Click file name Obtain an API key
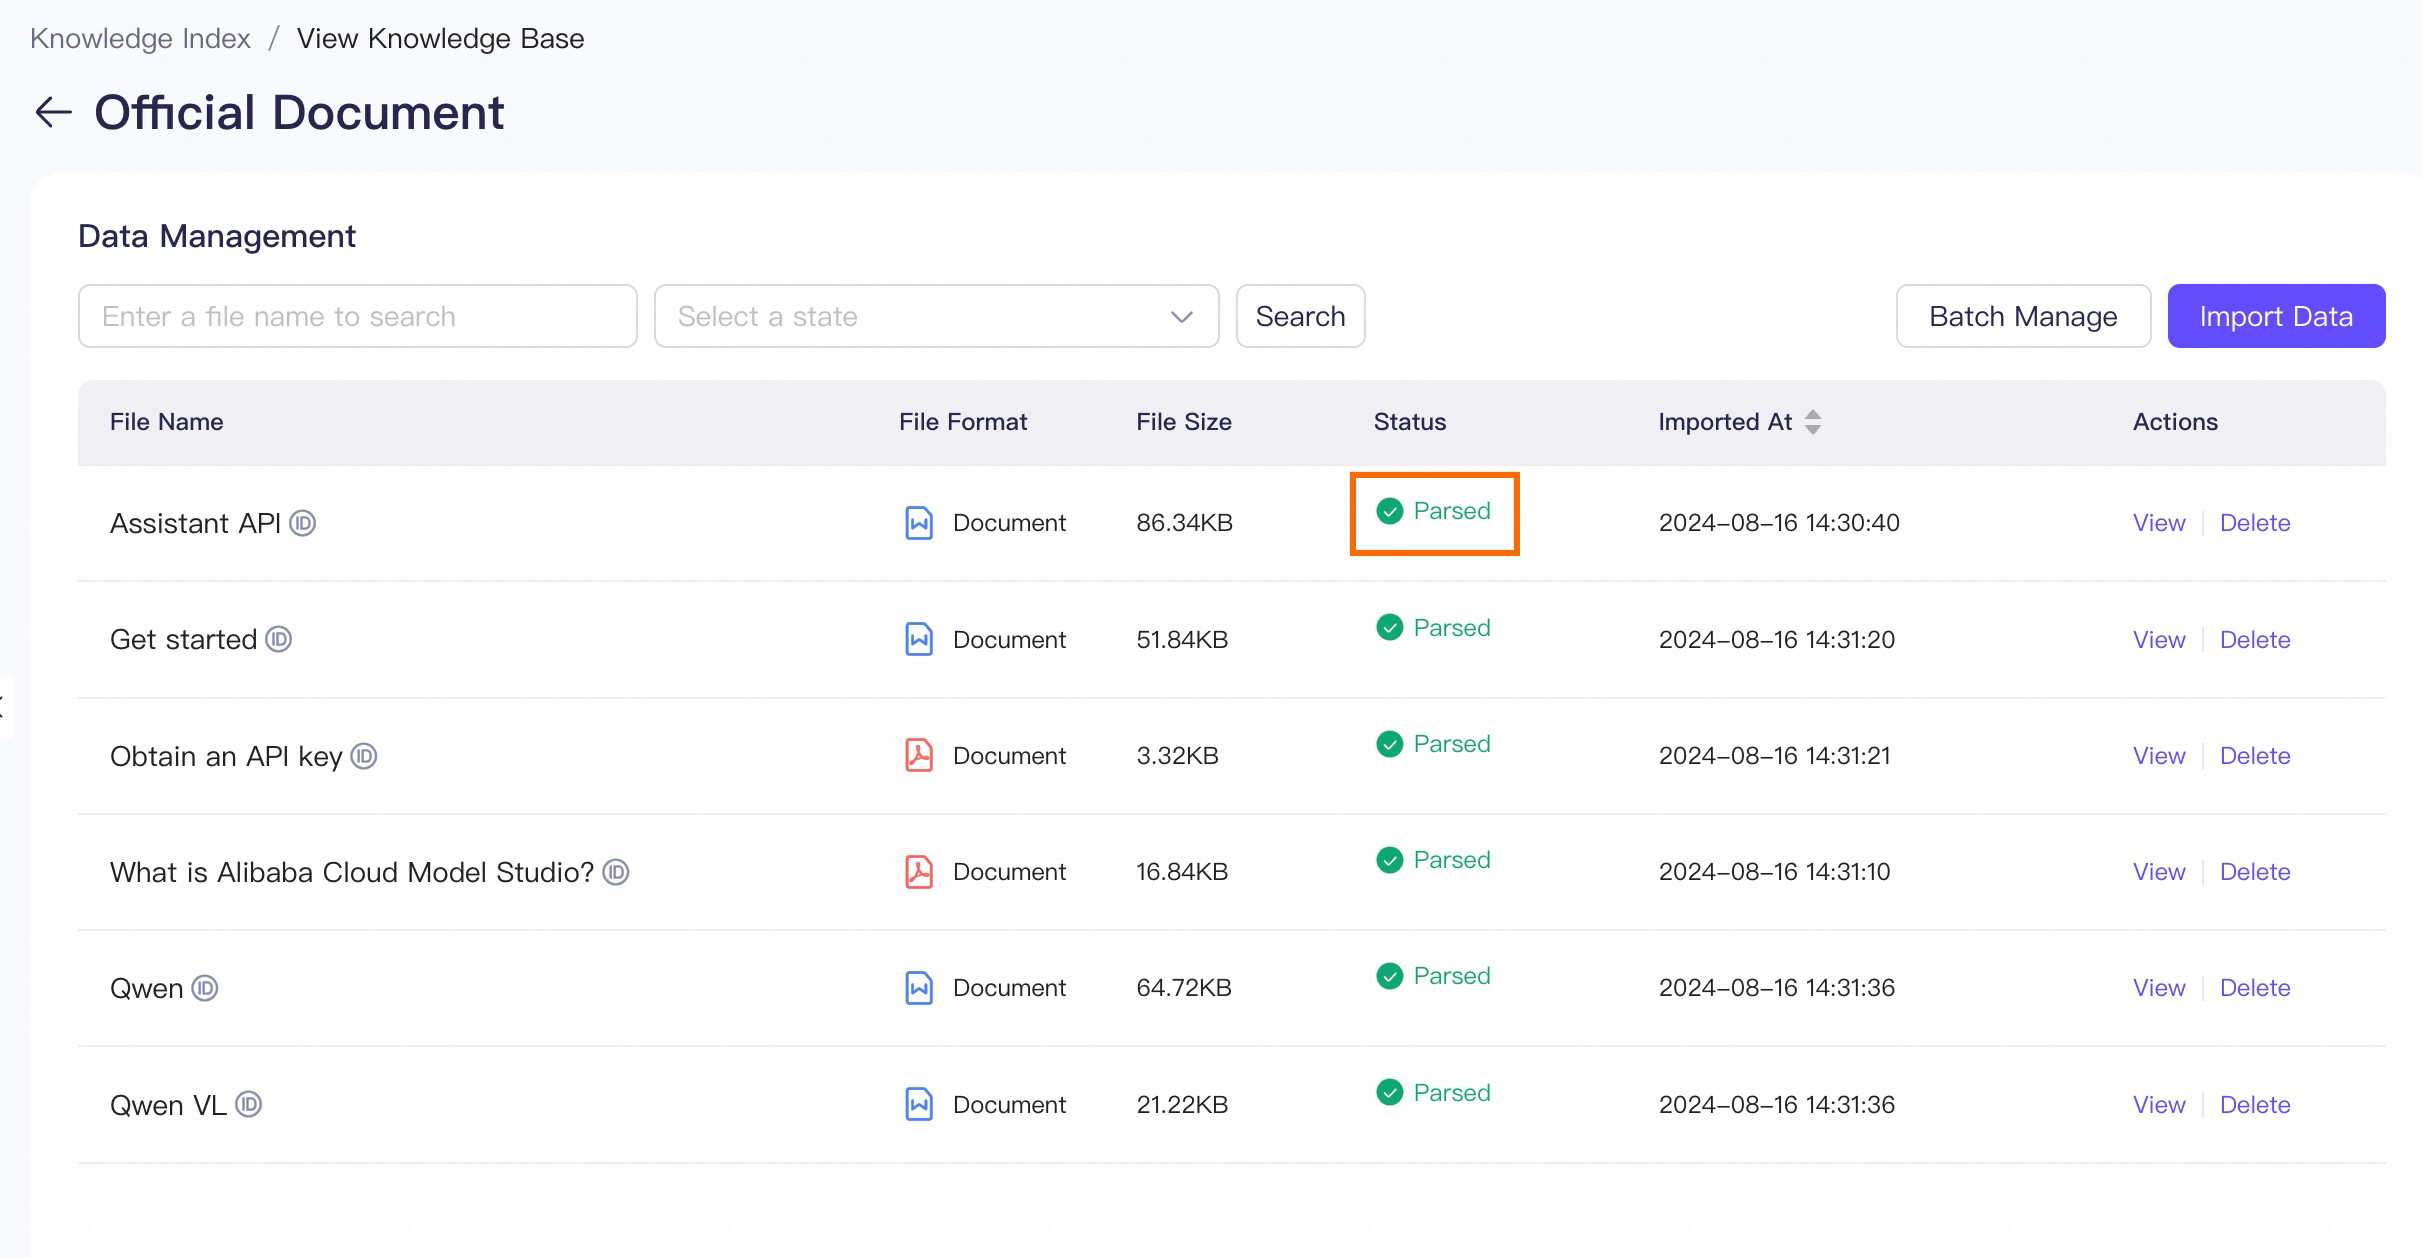The width and height of the screenshot is (2422, 1258). [226, 756]
